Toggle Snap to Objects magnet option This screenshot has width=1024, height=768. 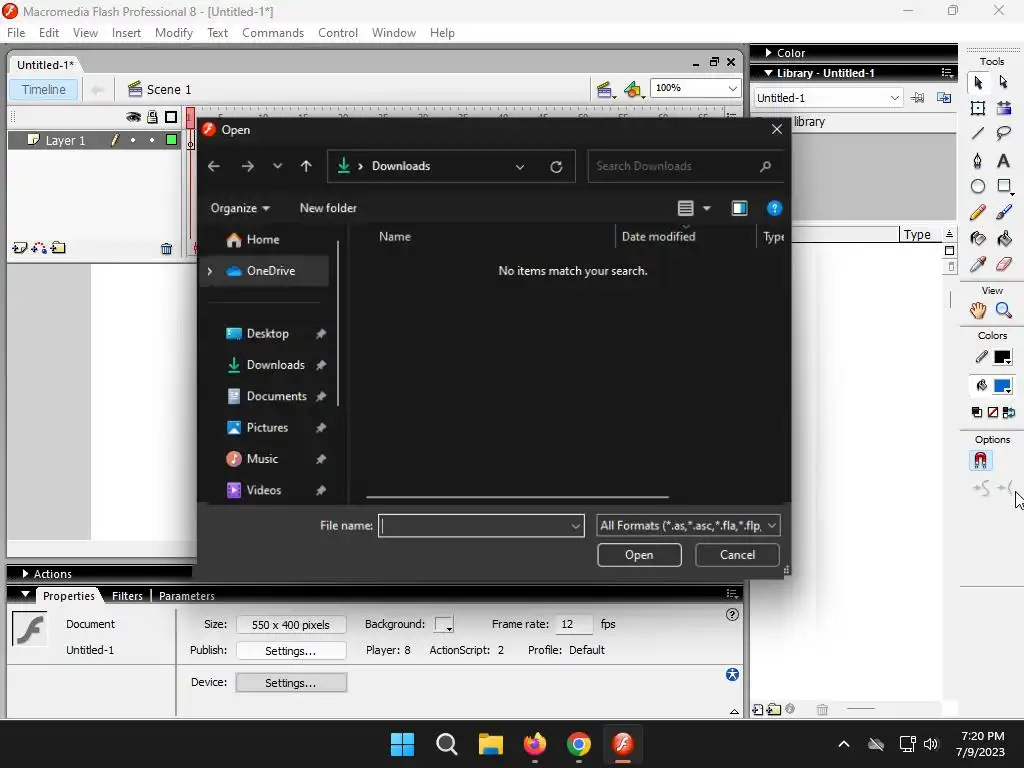coord(980,460)
